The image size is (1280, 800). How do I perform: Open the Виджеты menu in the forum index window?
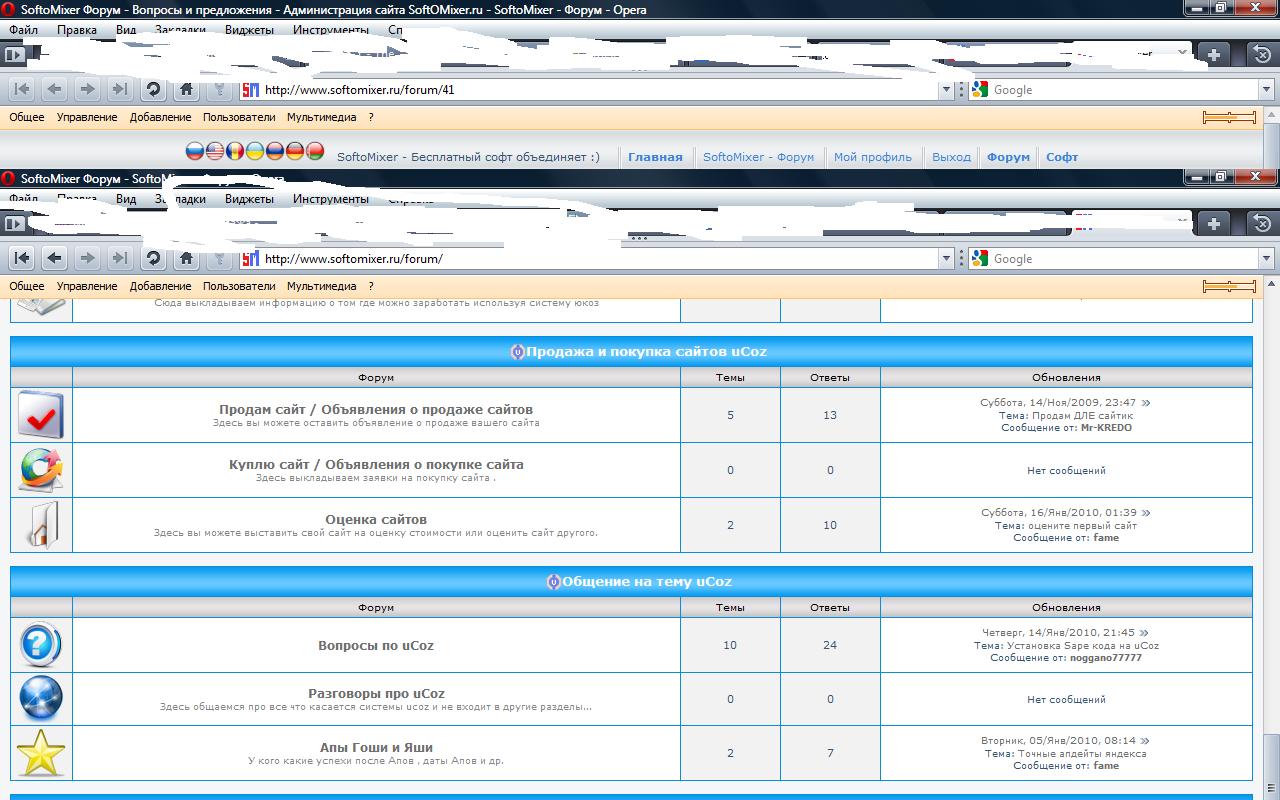249,199
